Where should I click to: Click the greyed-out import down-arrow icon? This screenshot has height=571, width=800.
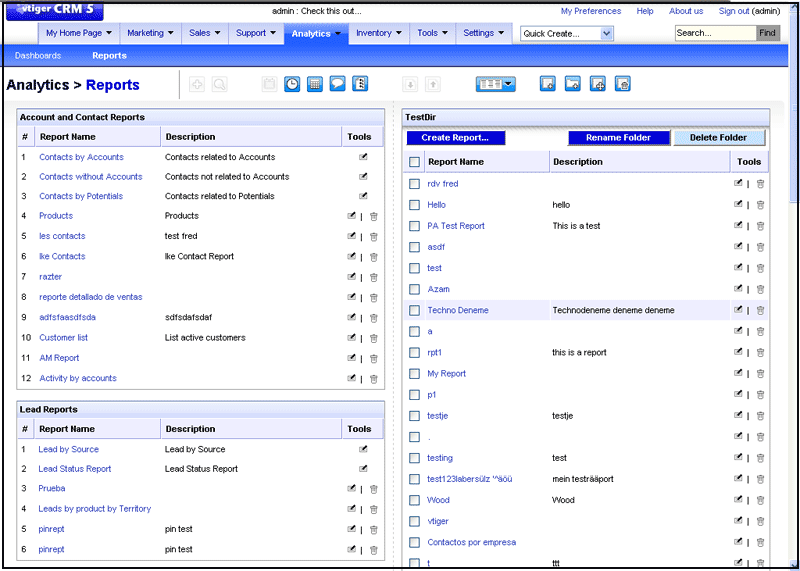410,85
